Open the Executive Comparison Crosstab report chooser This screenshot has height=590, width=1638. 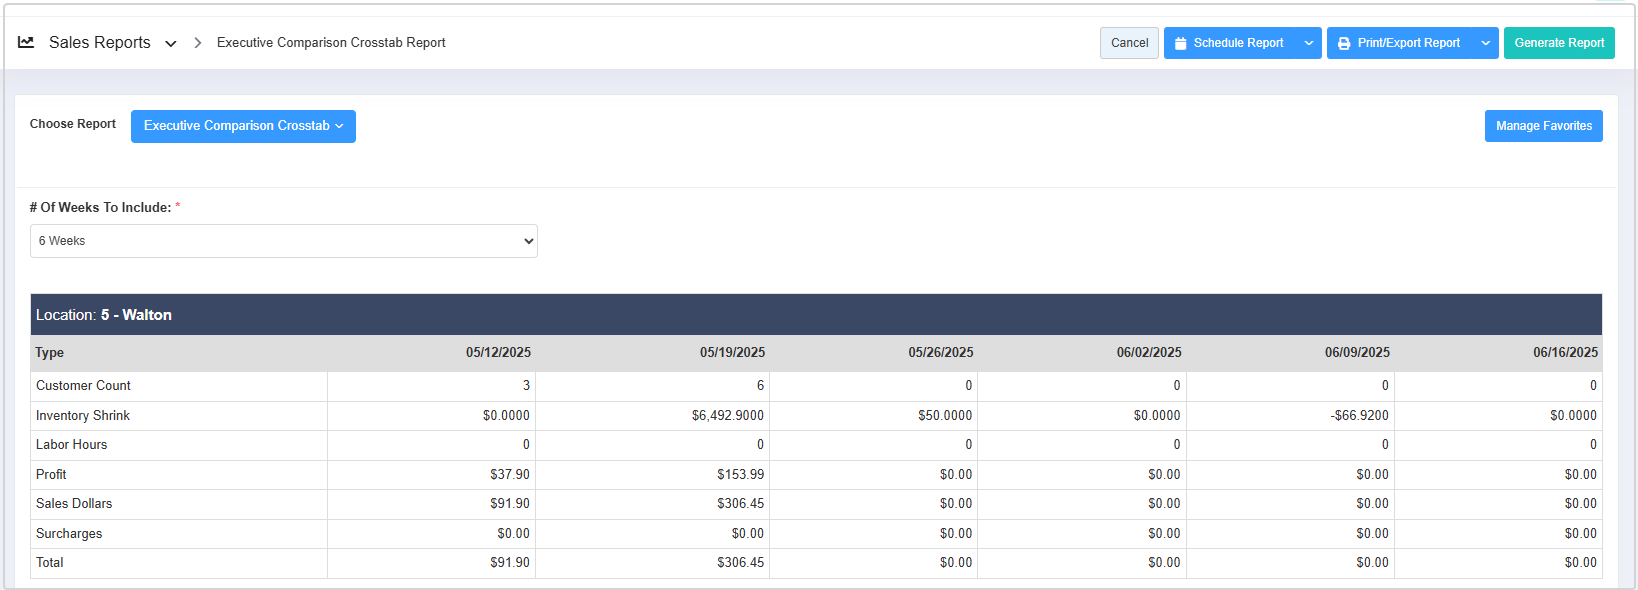coord(243,126)
